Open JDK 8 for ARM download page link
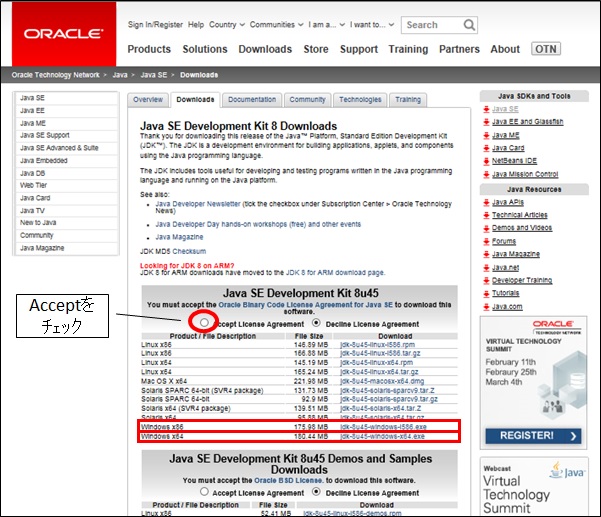 pyautogui.click(x=335, y=272)
